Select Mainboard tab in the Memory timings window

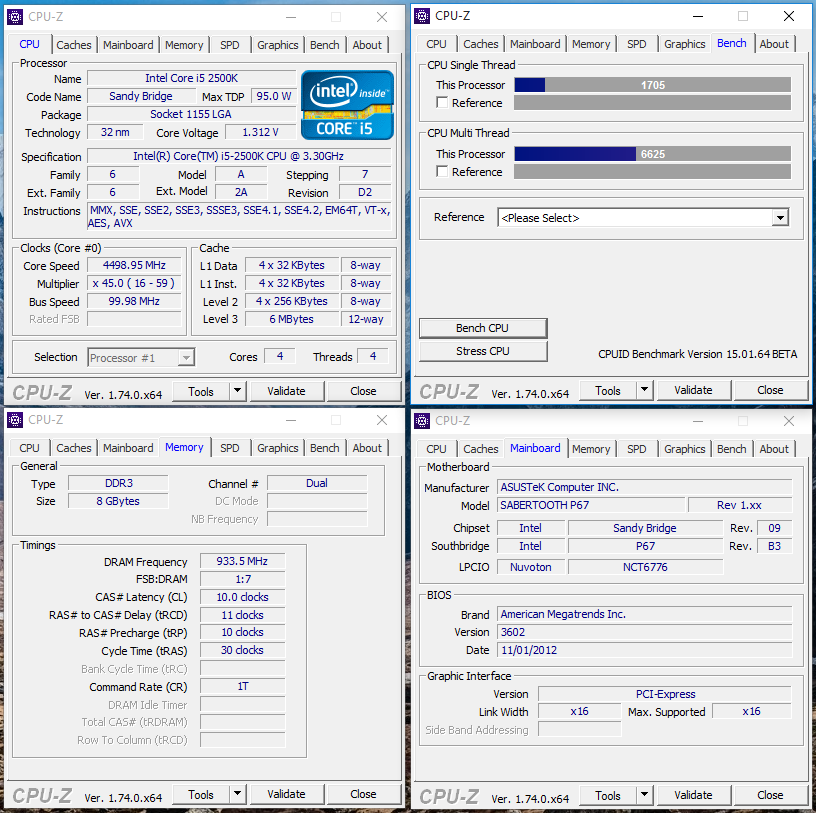[x=128, y=448]
